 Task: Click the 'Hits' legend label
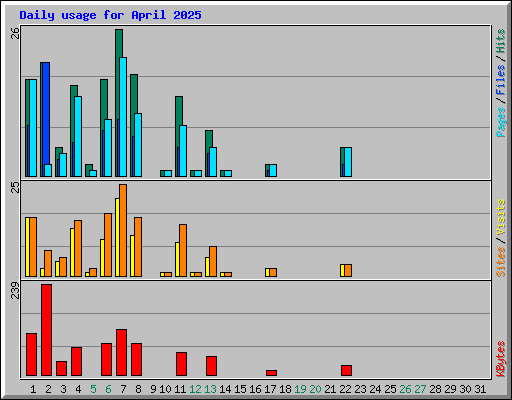point(500,41)
